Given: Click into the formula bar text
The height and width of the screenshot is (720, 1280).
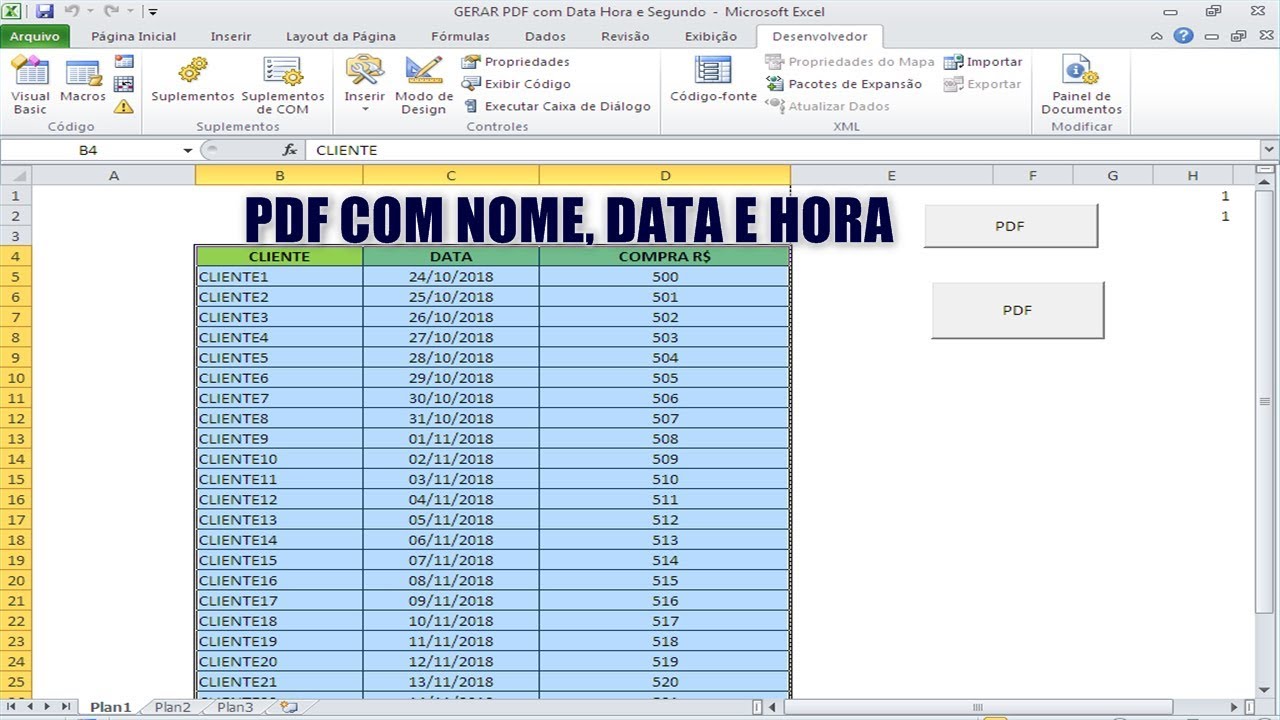Looking at the screenshot, I should (783, 150).
